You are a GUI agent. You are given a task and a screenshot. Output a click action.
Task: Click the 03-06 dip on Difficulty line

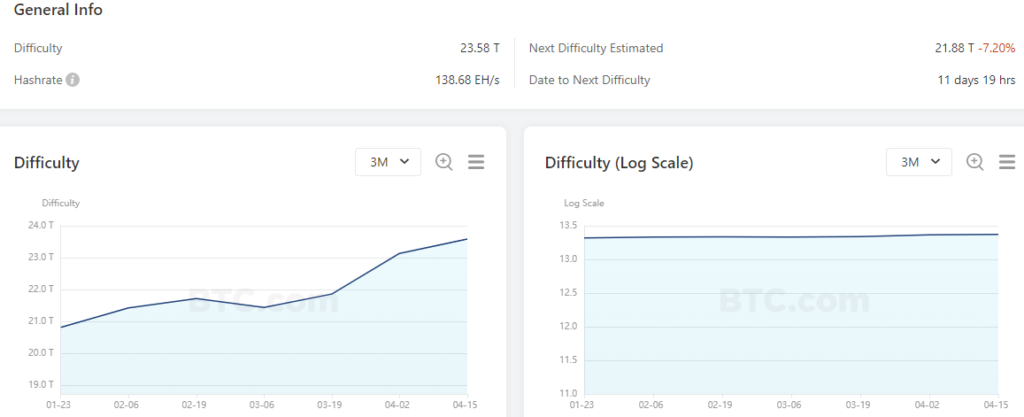(x=264, y=307)
